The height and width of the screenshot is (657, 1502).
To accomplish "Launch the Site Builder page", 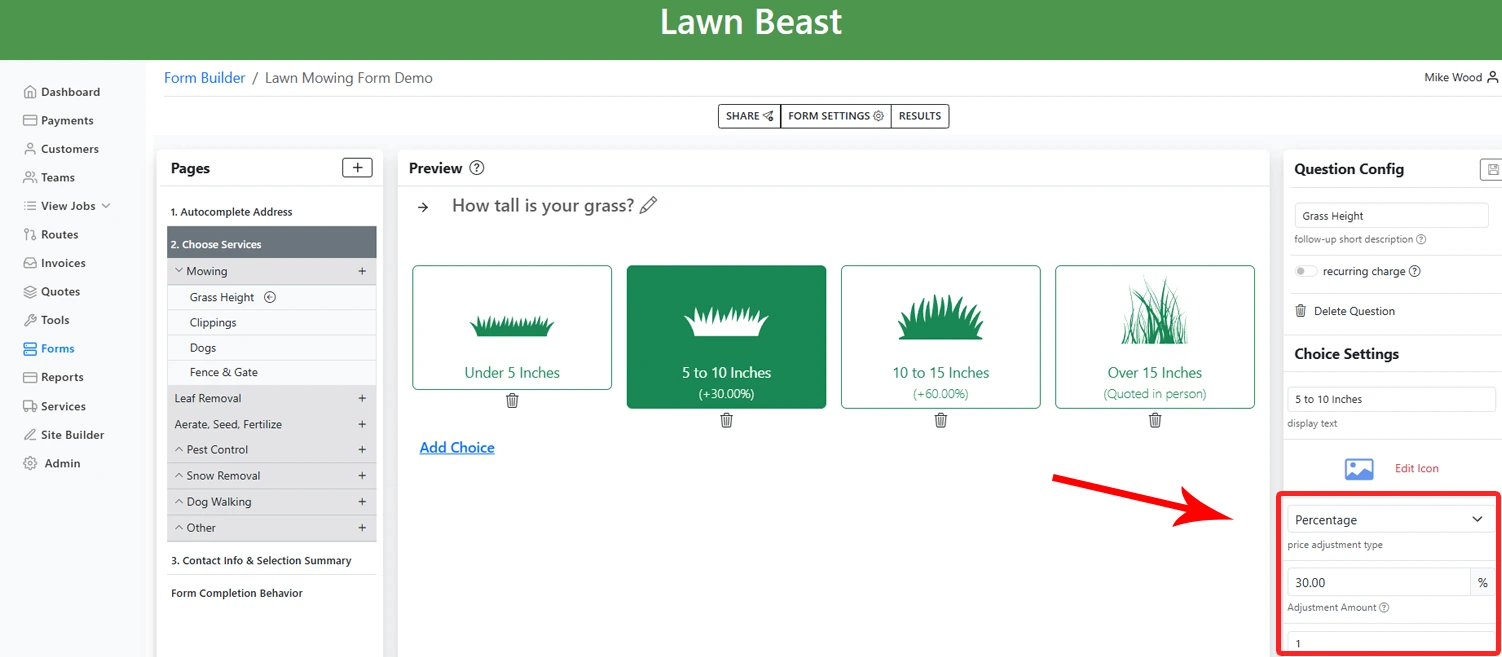I will 64,435.
